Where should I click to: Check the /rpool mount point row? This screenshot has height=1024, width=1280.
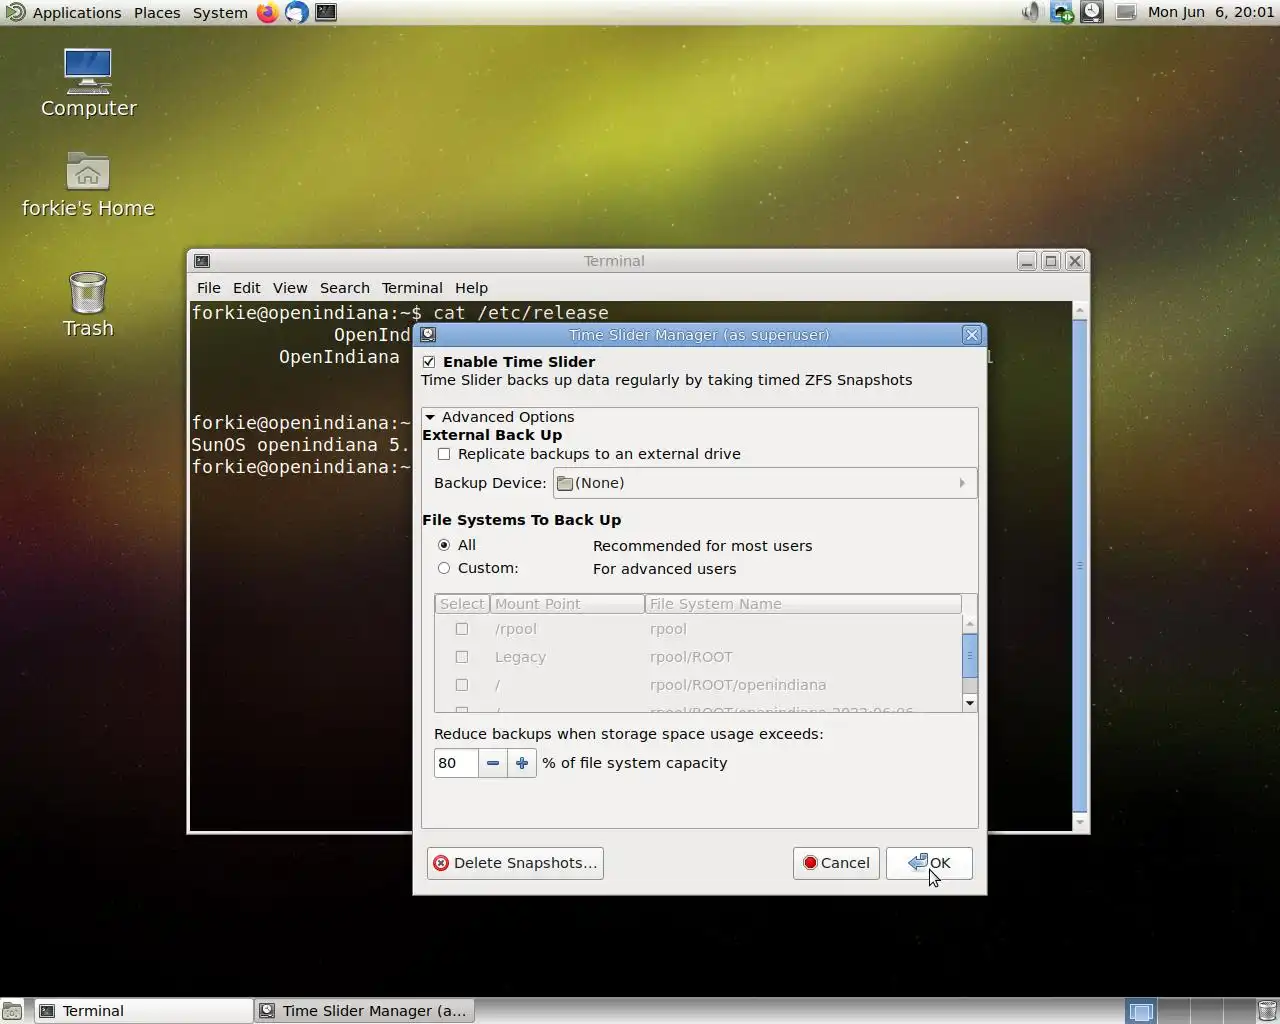462,629
